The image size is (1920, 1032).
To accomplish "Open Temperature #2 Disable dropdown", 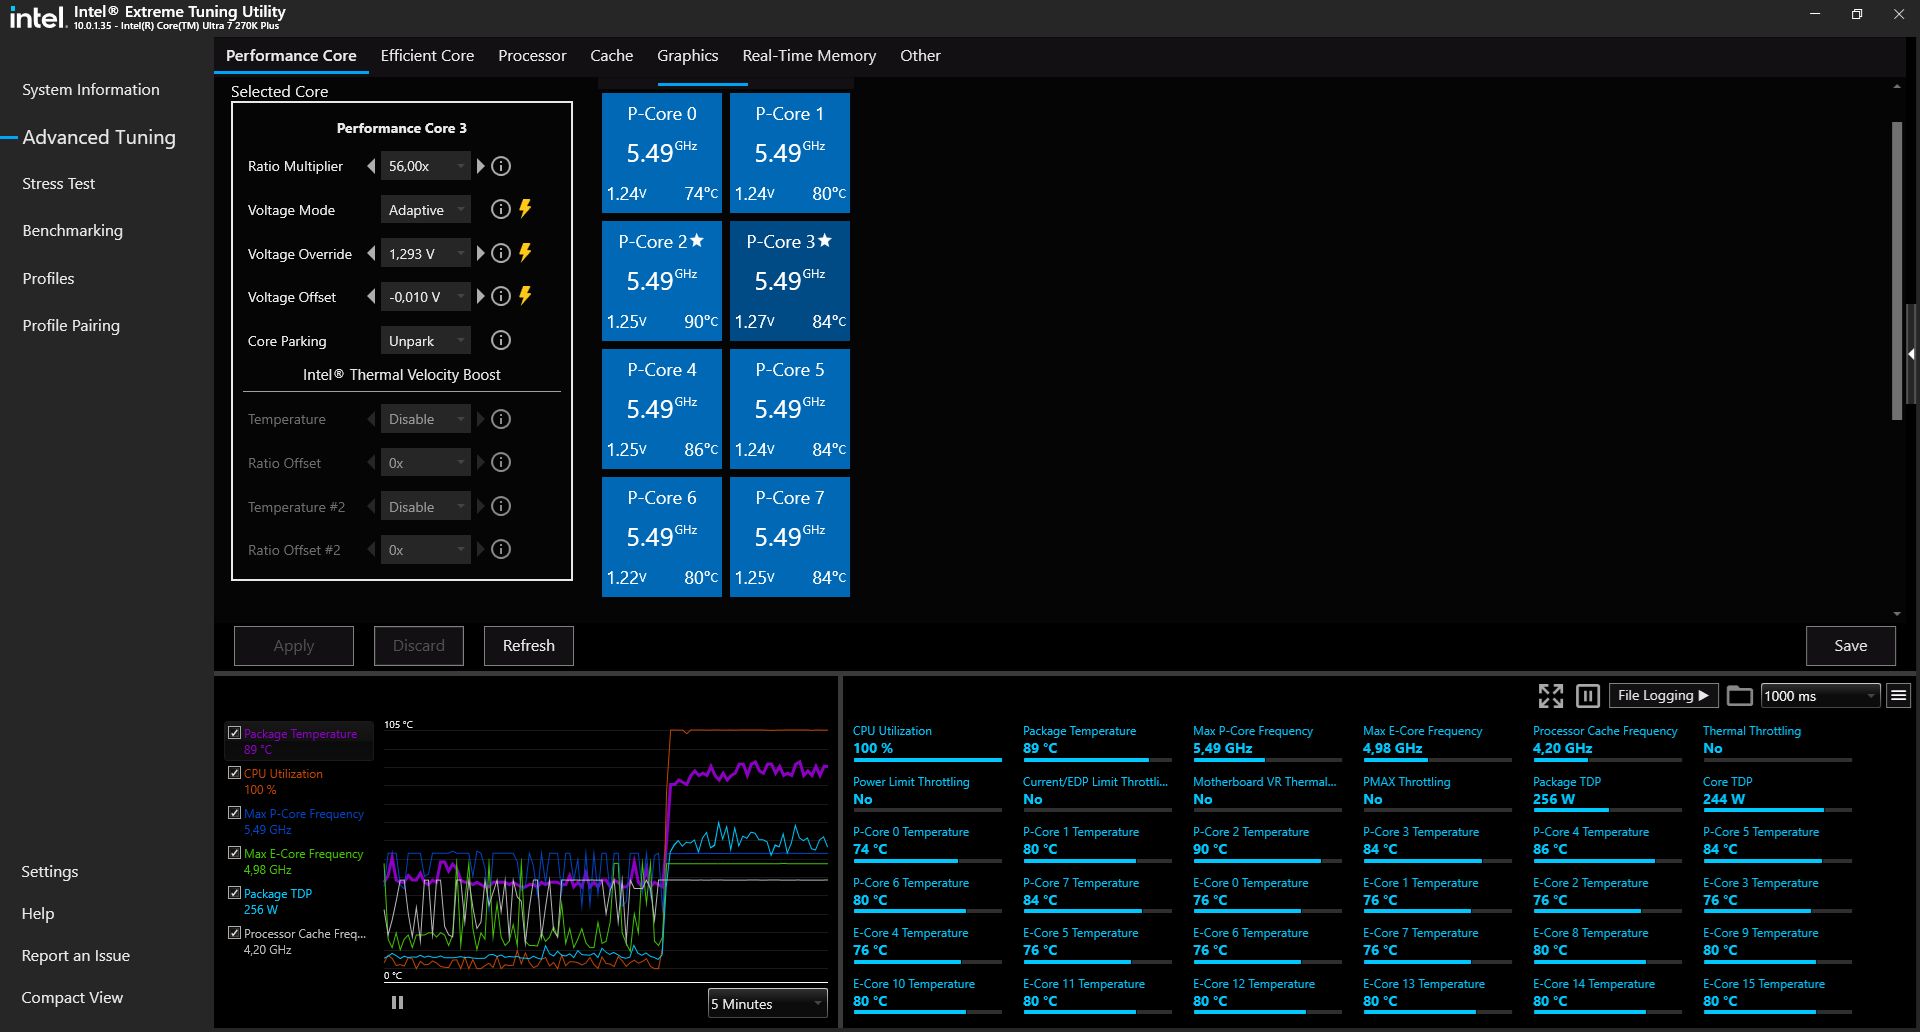I will click(425, 507).
